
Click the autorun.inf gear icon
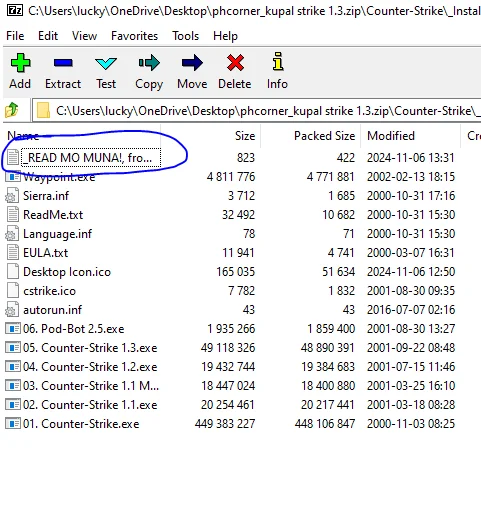point(12,310)
